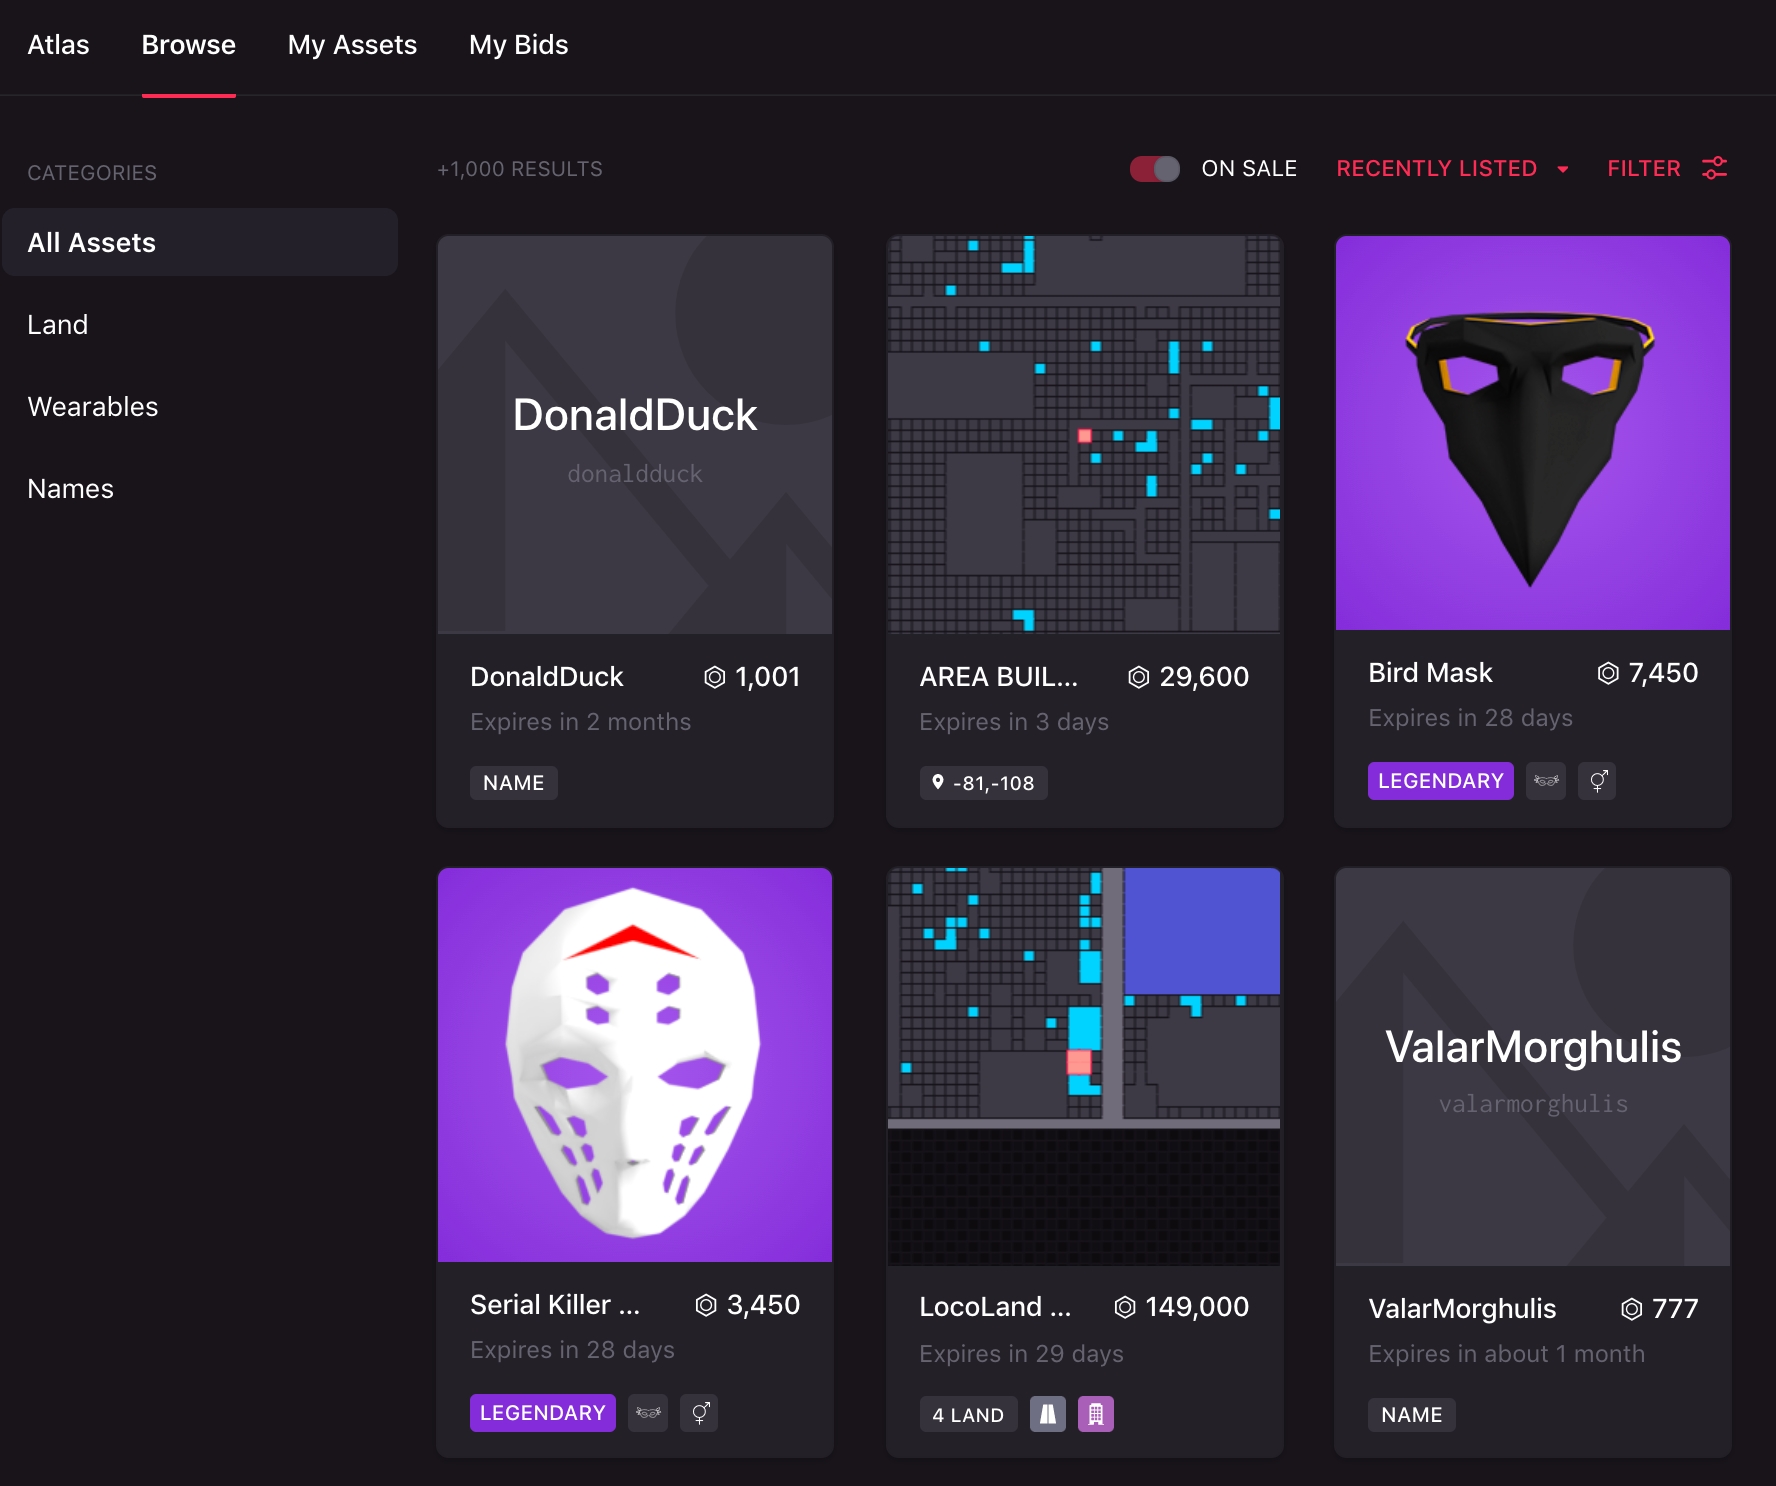Open the Filter options panel
This screenshot has width=1776, height=1486.
coord(1644,169)
